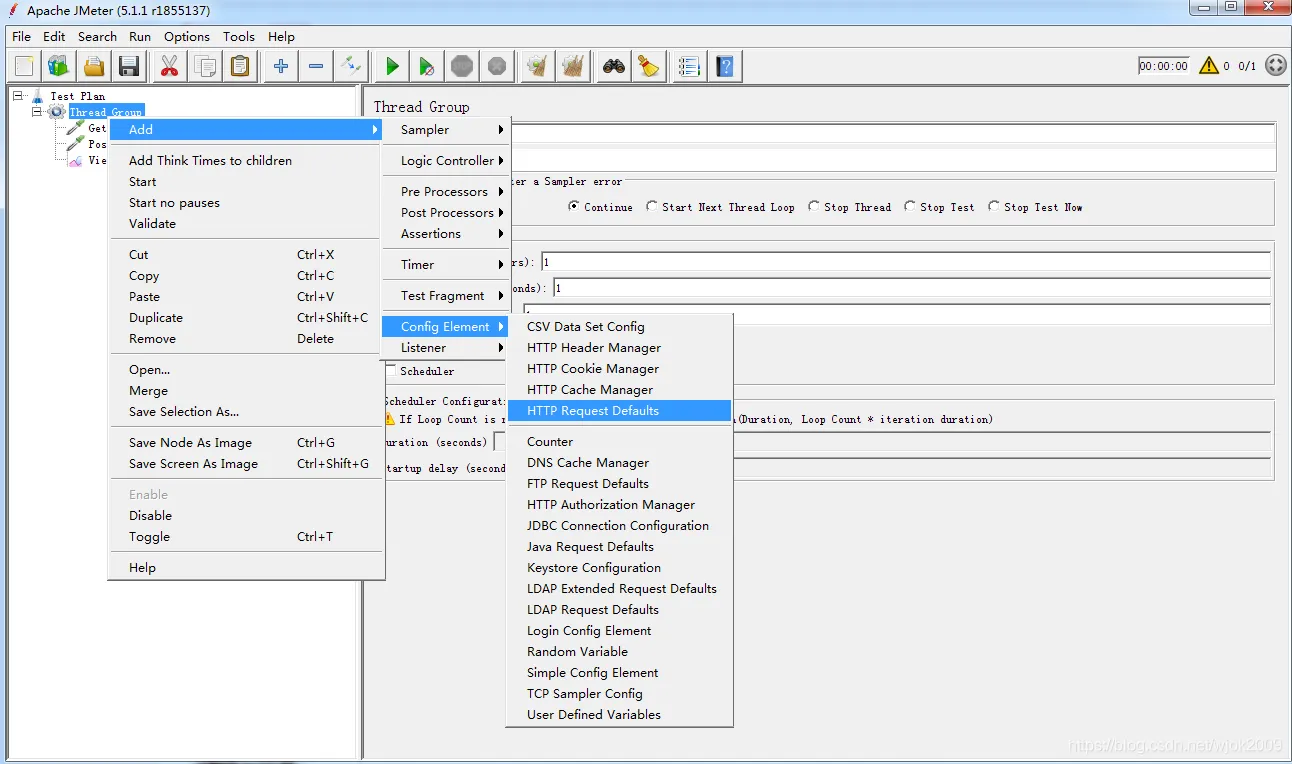Viewport: 1292px width, 764px height.
Task: Click Duplicate in the context menu
Action: 246,318
